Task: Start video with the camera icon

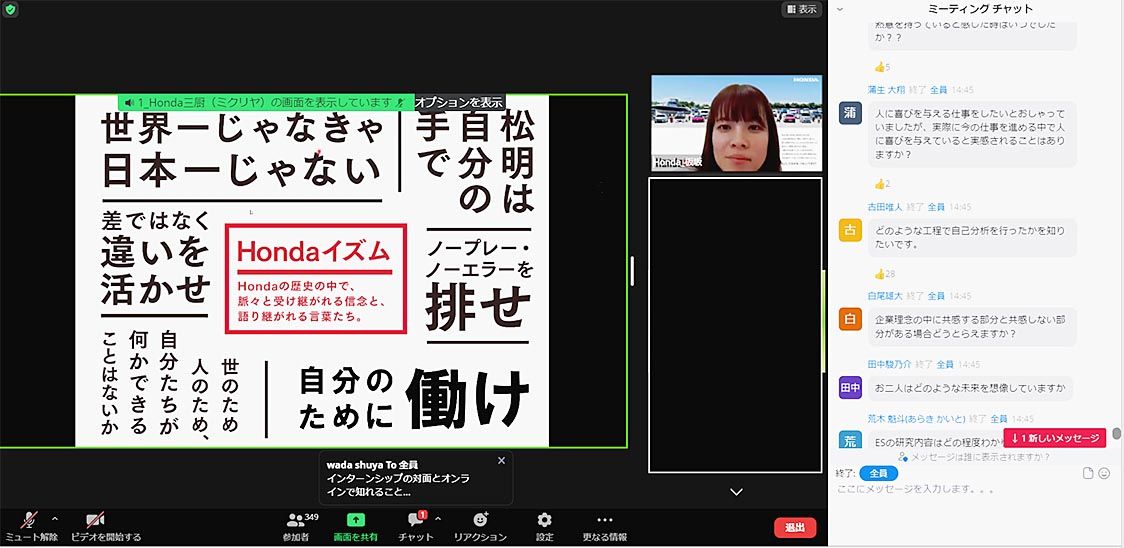Action: pos(96,520)
